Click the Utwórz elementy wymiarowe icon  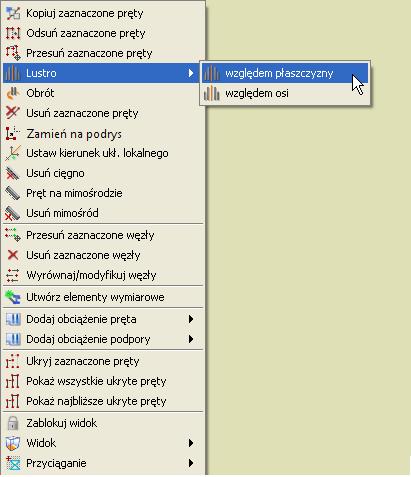pyautogui.click(x=13, y=297)
